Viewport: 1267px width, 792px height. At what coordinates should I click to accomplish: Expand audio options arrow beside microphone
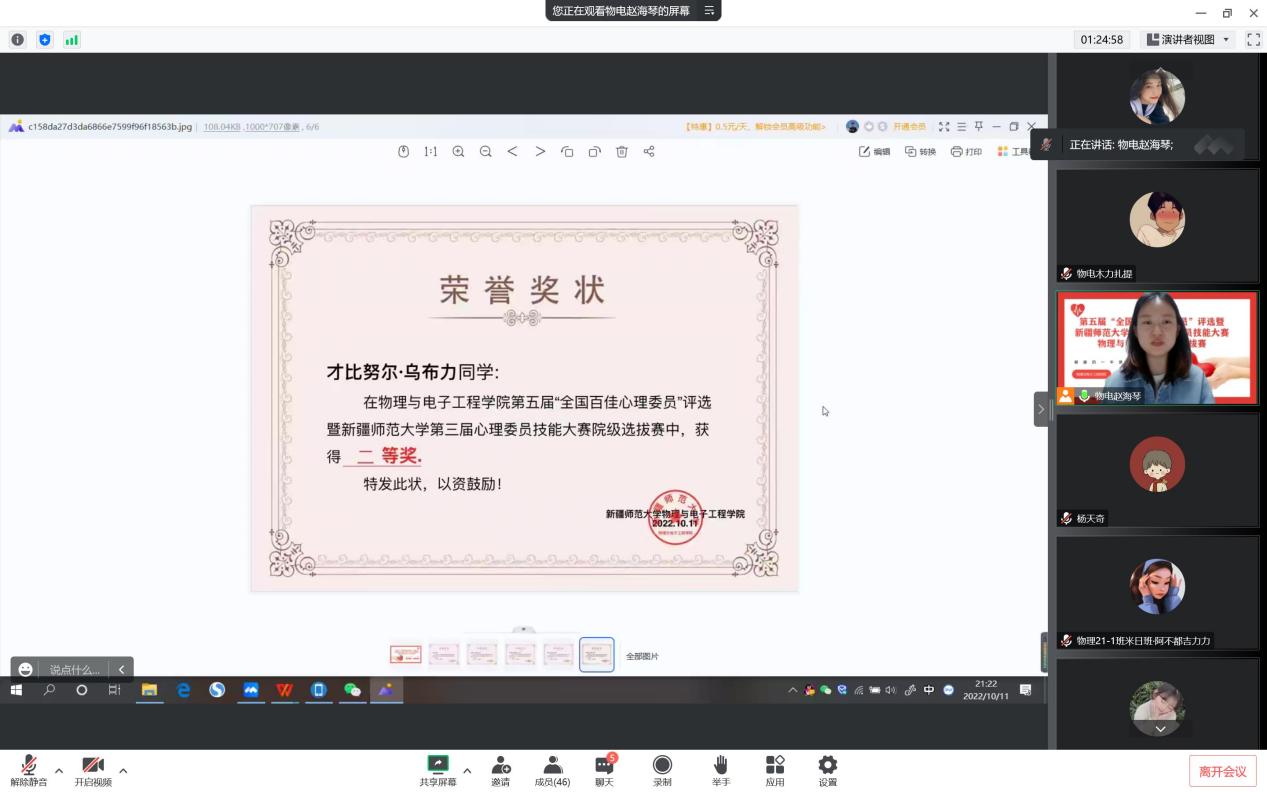tap(59, 771)
